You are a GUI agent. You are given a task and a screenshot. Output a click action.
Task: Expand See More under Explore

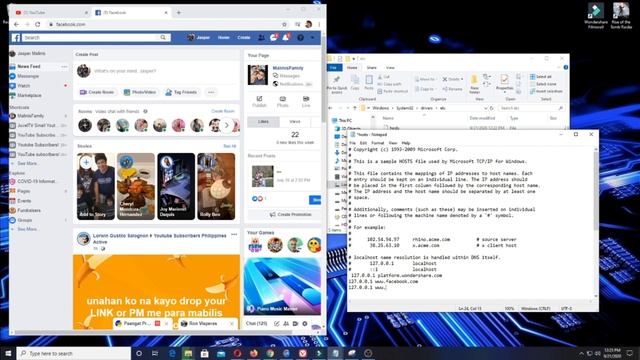point(27,229)
